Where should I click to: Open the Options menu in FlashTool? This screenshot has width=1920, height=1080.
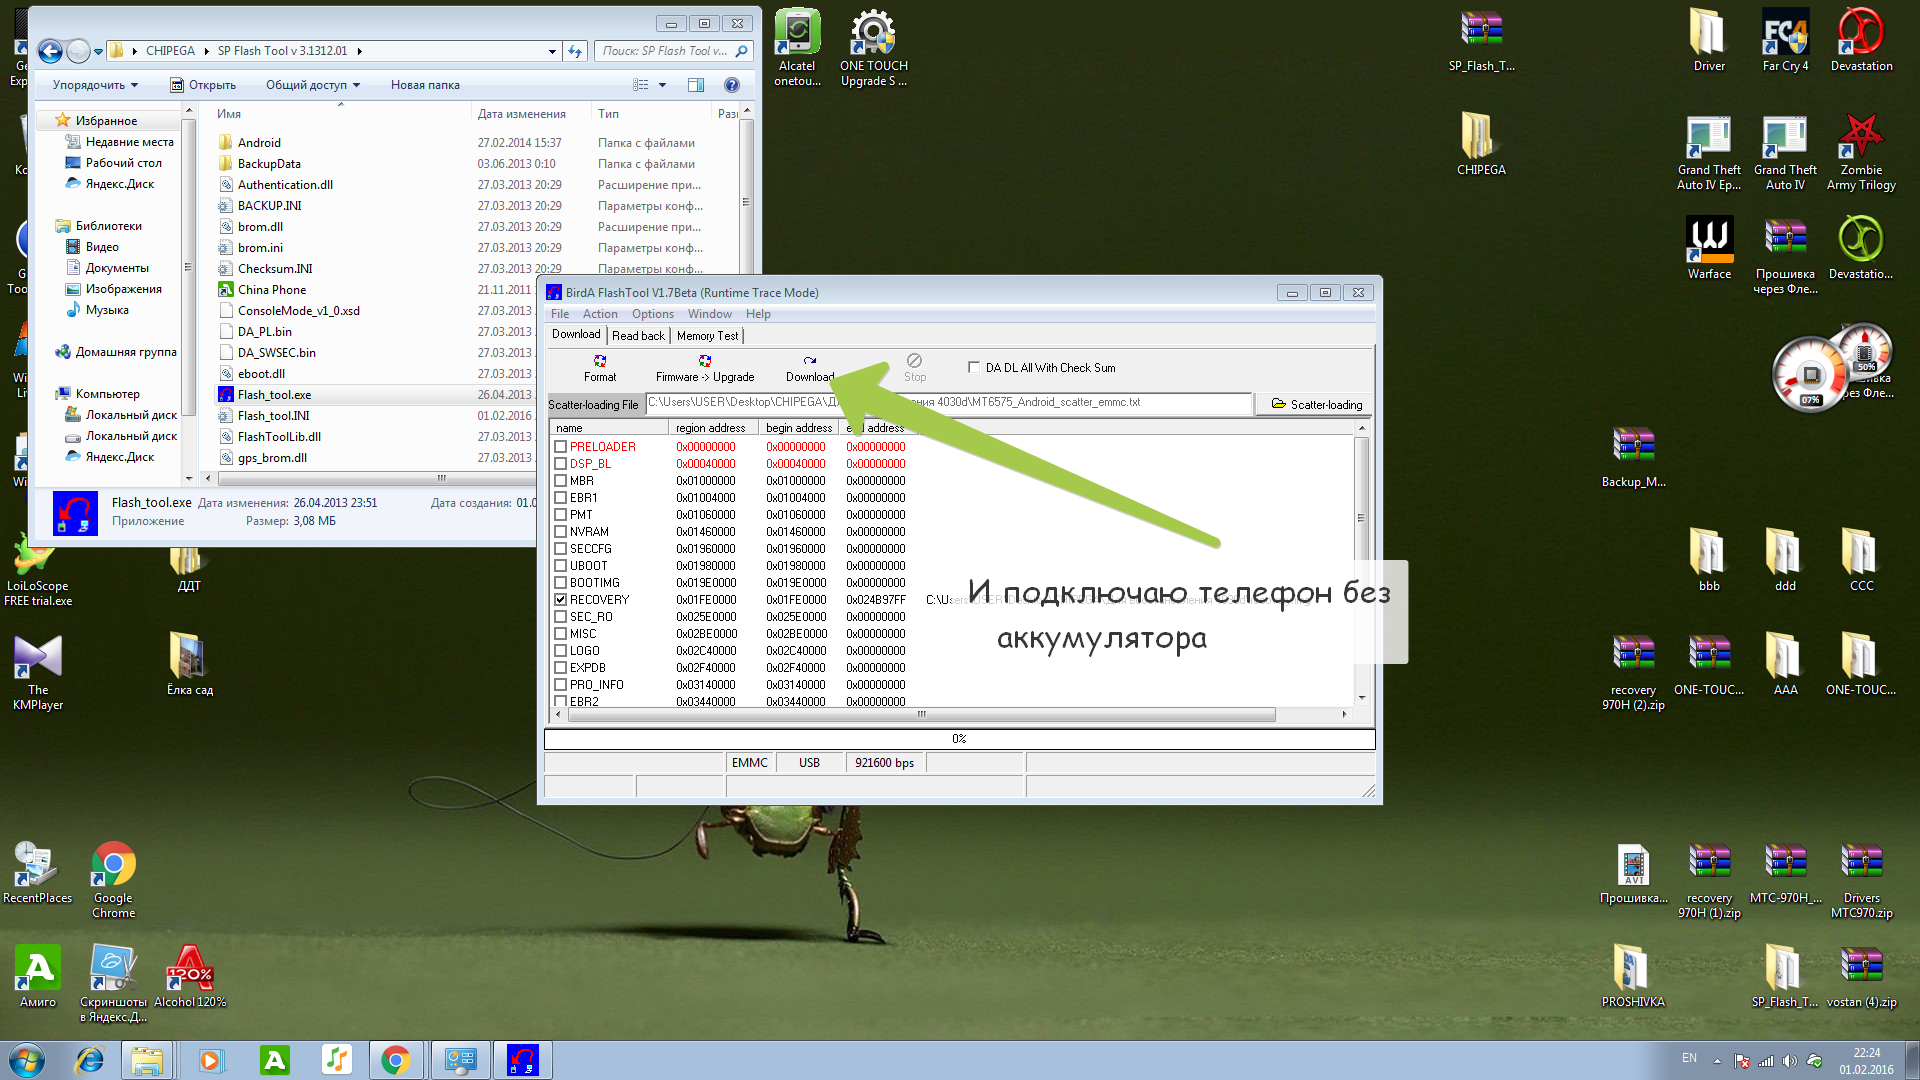652,314
